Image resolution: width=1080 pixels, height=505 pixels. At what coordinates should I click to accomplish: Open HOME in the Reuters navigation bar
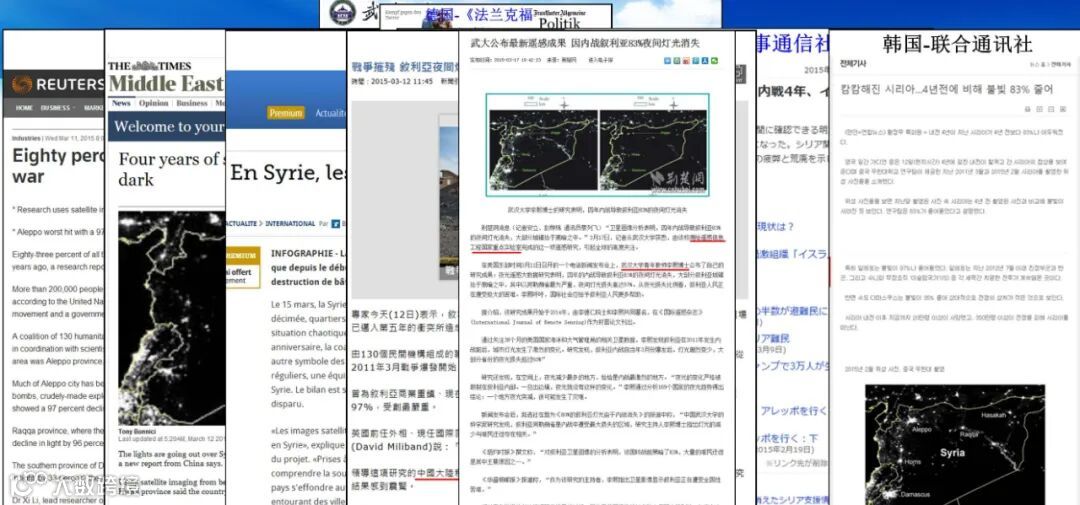point(24,108)
